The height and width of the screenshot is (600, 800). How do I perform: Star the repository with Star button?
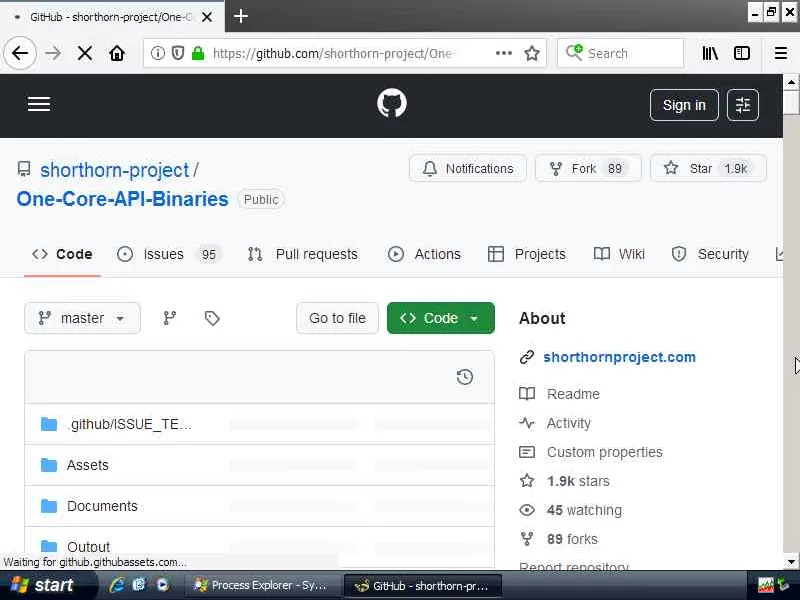[x=708, y=168]
